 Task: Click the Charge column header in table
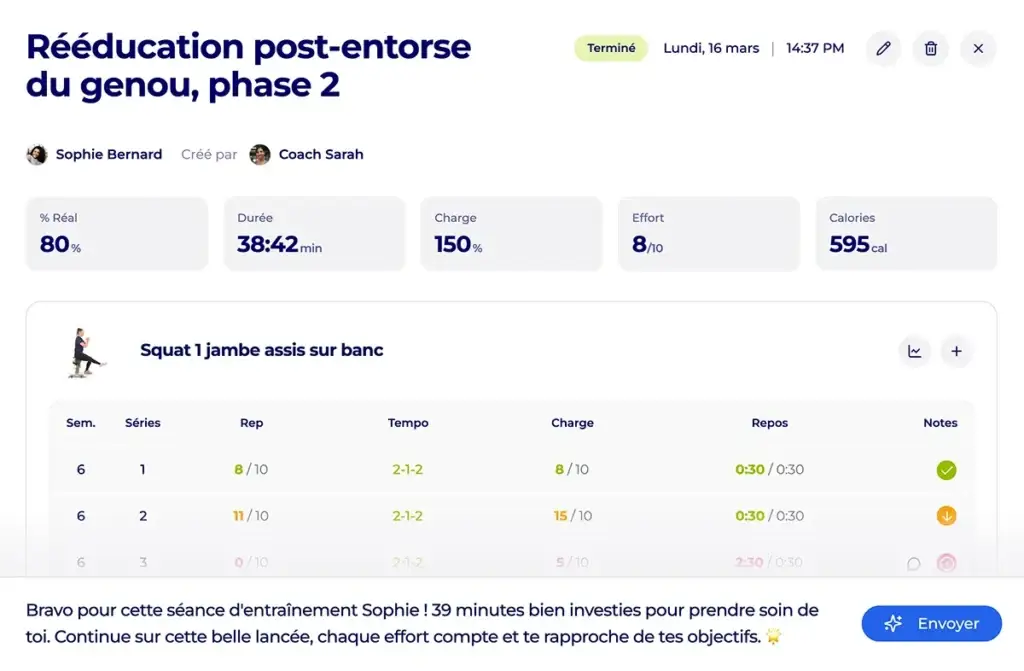pos(572,423)
